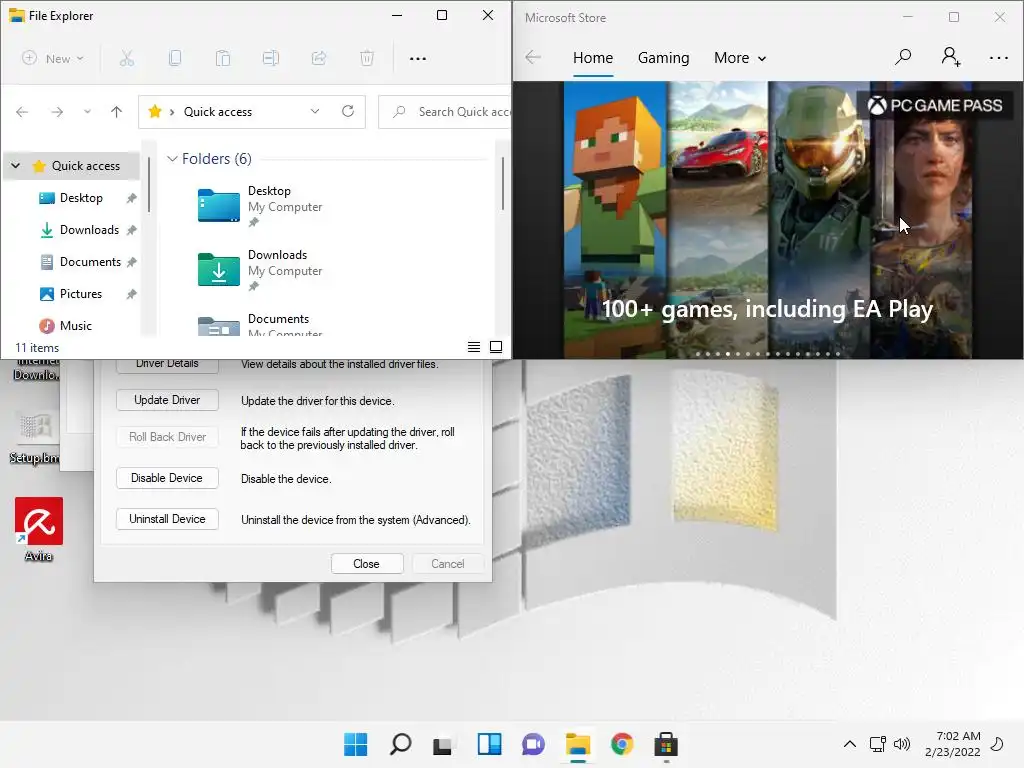The width and height of the screenshot is (1024, 768).
Task: Open the Downloads folder tile
Action: tap(260, 270)
